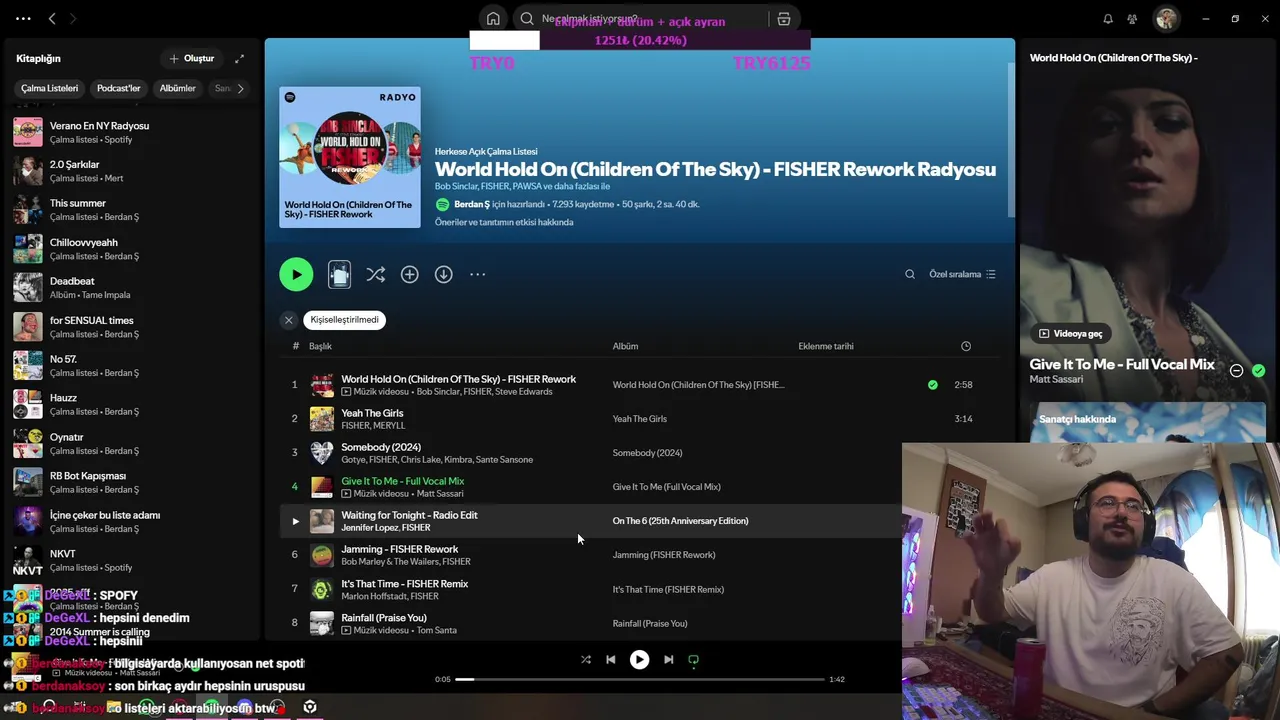Click the radio playlist cover image
1280x720 pixels.
350,157
